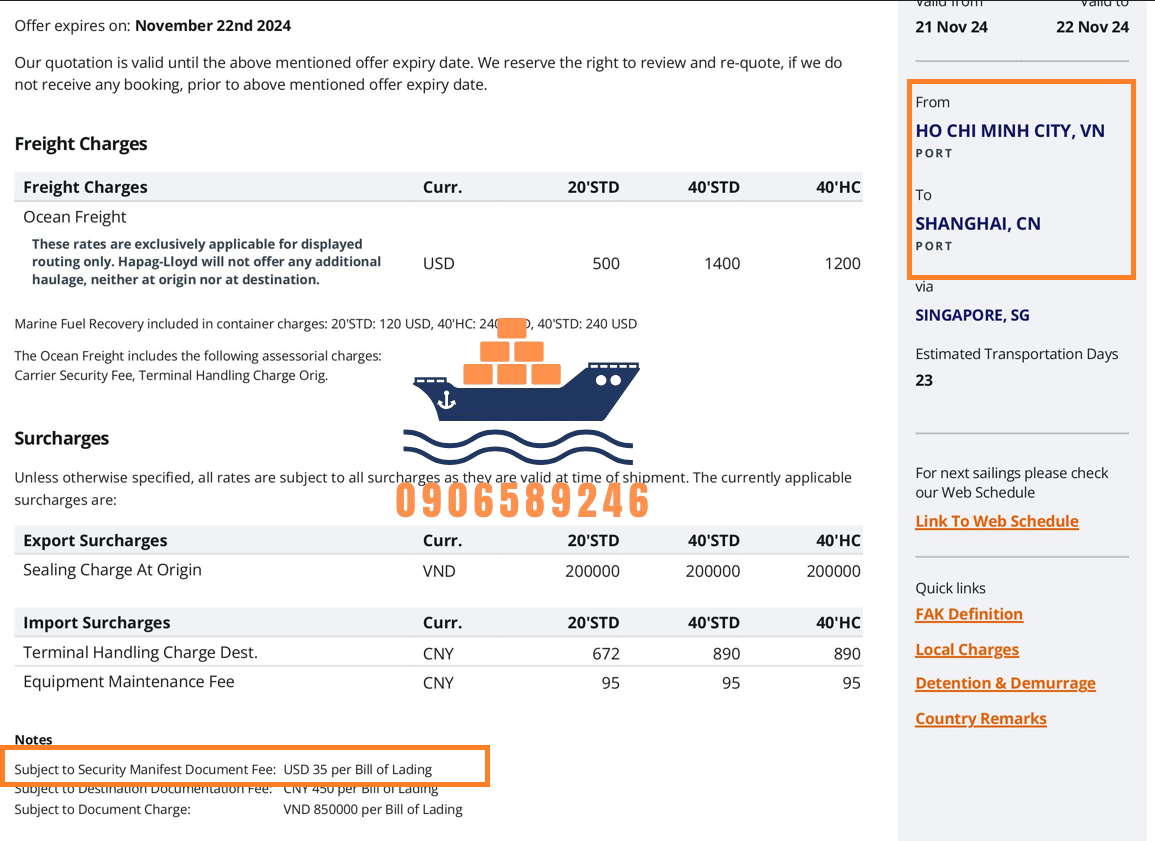This screenshot has width=1155, height=841.
Task: View the Country Remarks link
Action: [x=980, y=719]
